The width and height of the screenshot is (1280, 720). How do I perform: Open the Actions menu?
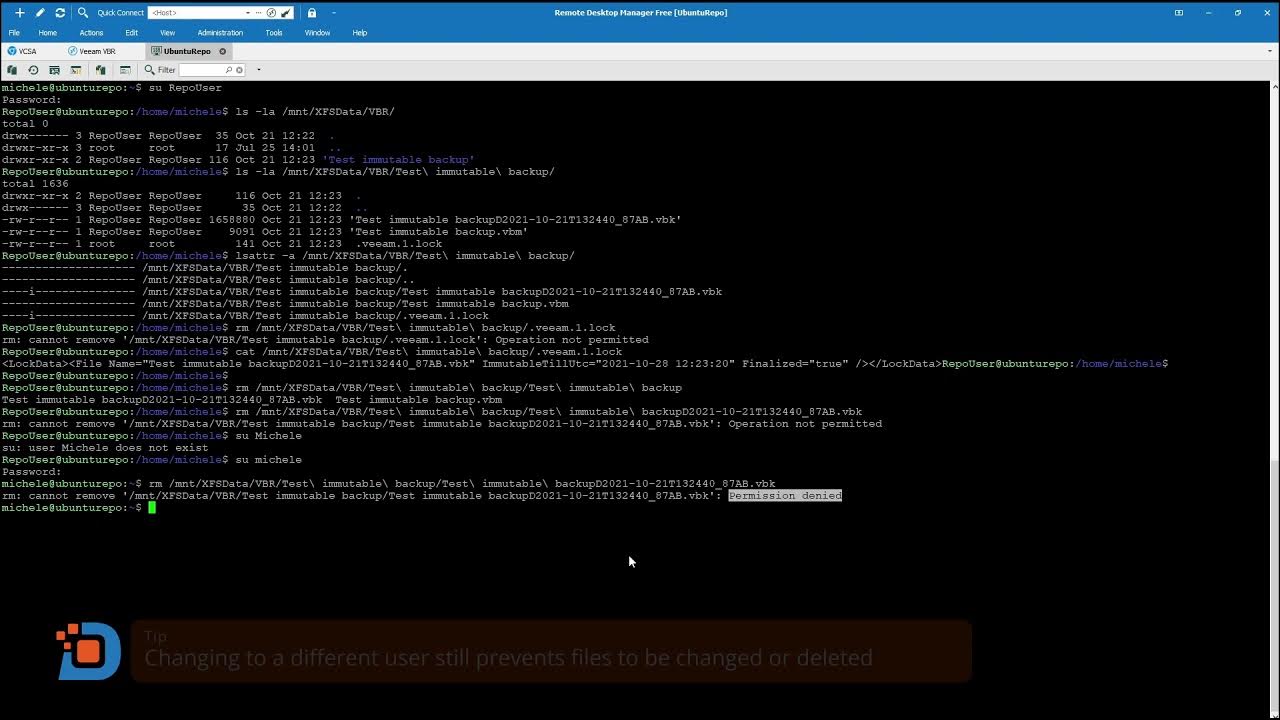coord(91,33)
